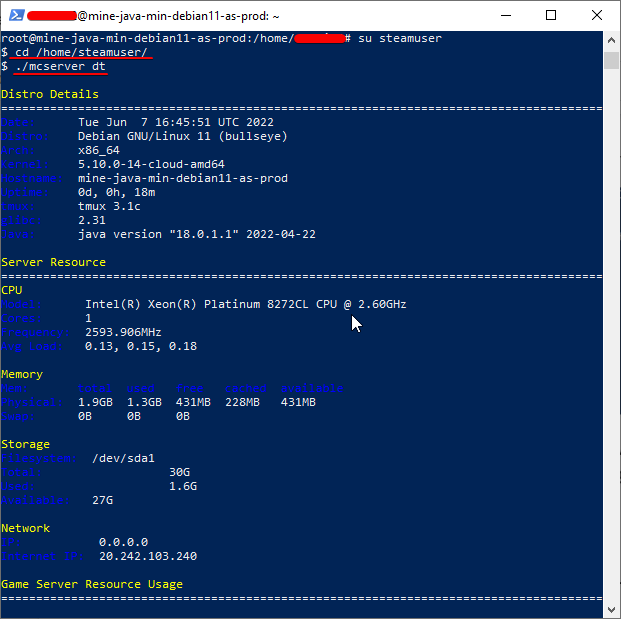Click the PowerShell icon in the title bar
The width and height of the screenshot is (621, 619).
[x=17, y=15]
